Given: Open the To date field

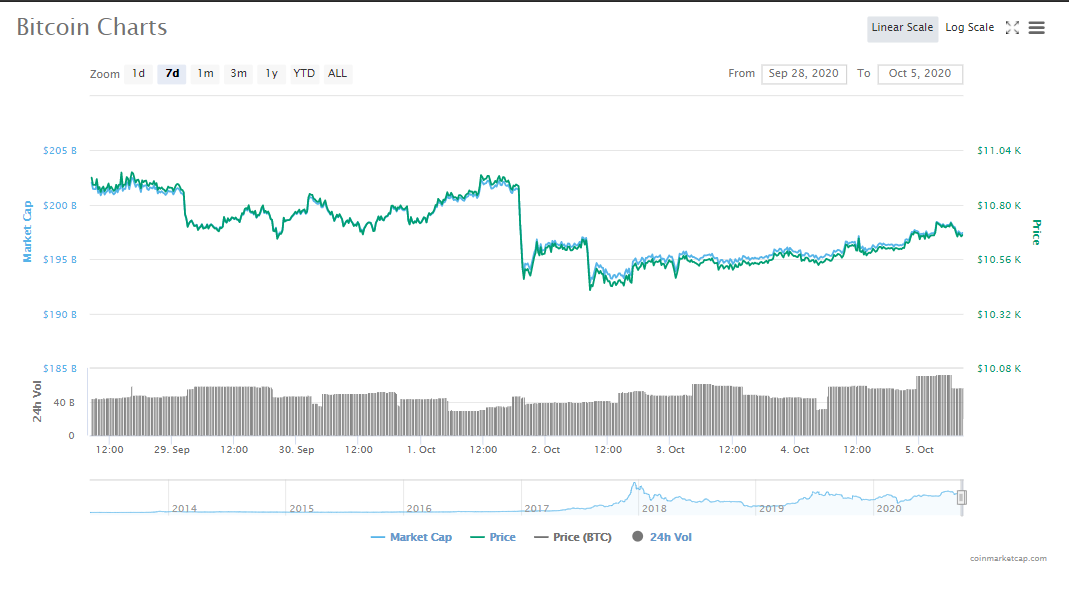Looking at the screenshot, I should 920,74.
